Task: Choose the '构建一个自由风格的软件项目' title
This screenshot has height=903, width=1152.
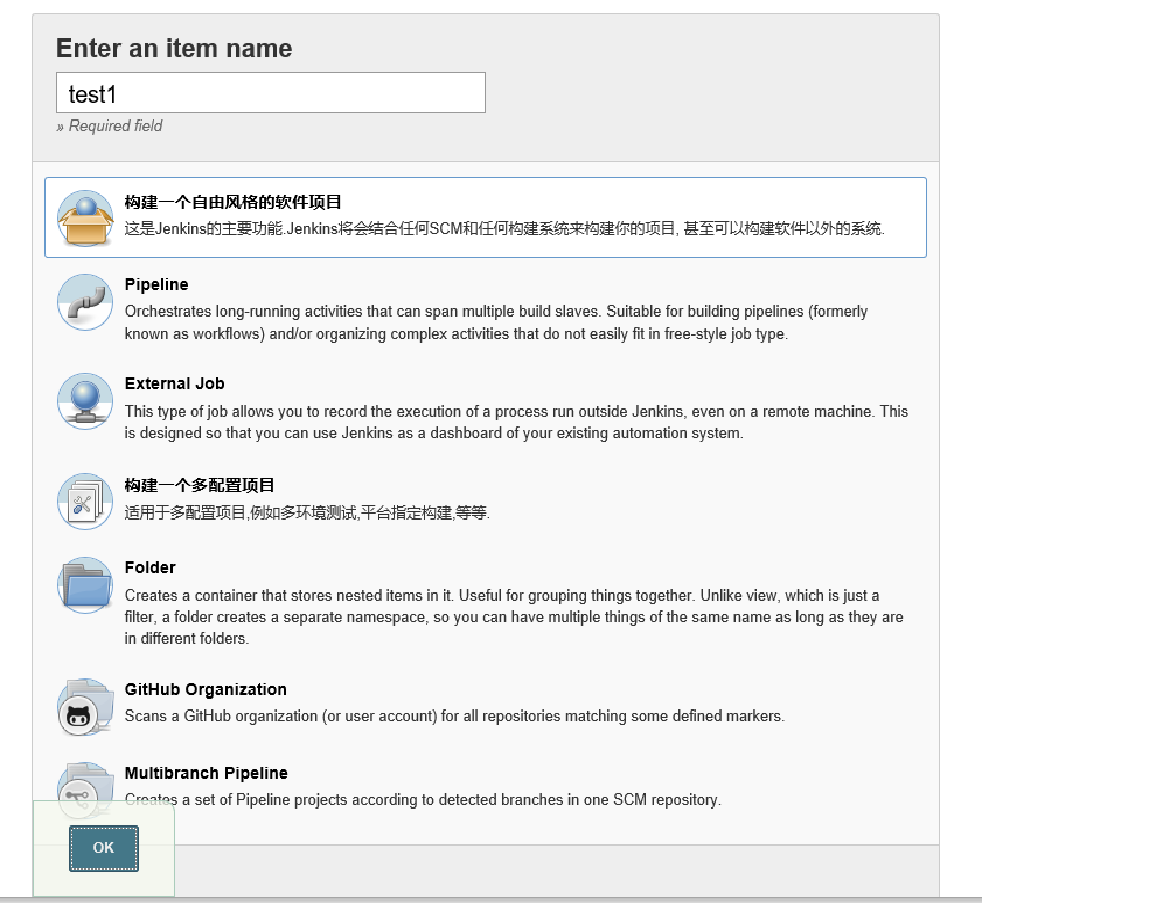Action: click(233, 202)
